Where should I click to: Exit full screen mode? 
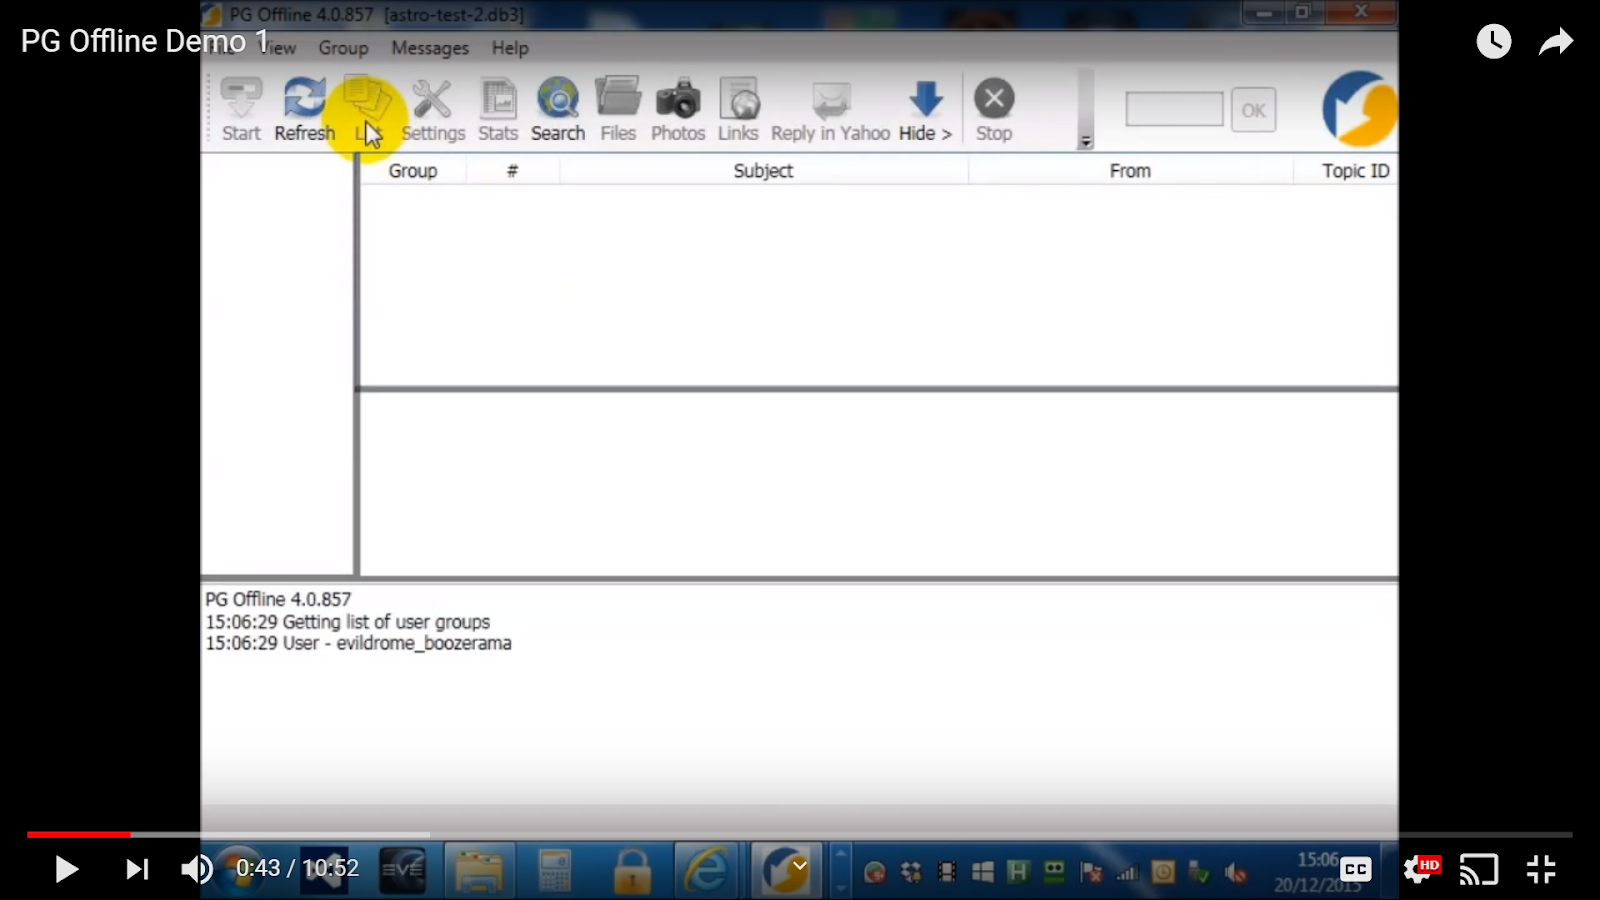click(1541, 869)
